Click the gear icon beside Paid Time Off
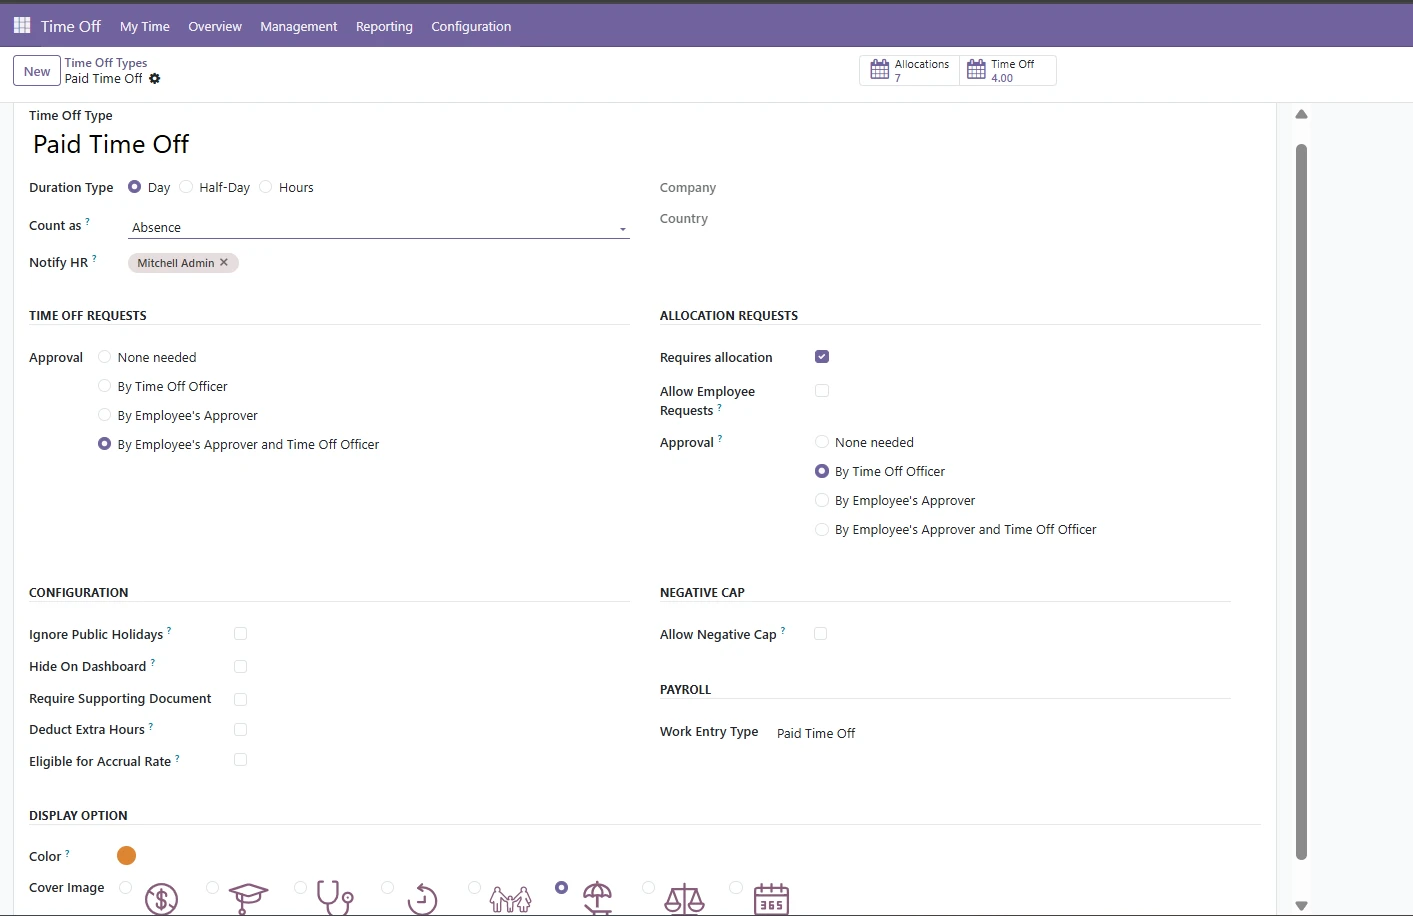 click(155, 79)
